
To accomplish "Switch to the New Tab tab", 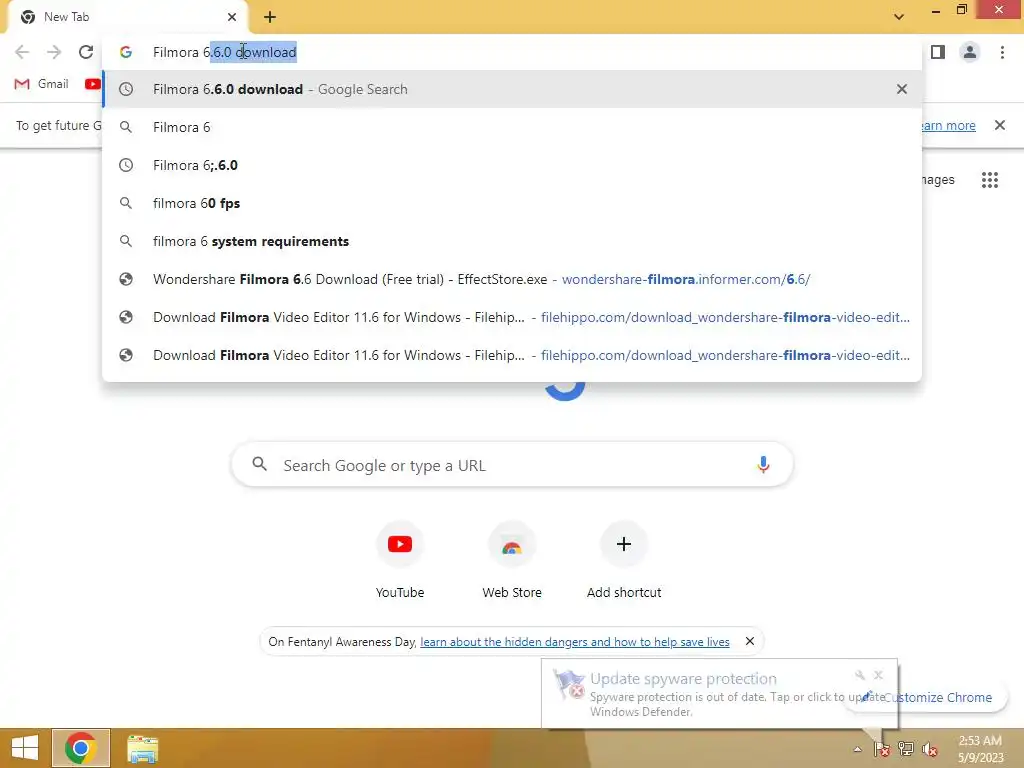I will coord(127,17).
